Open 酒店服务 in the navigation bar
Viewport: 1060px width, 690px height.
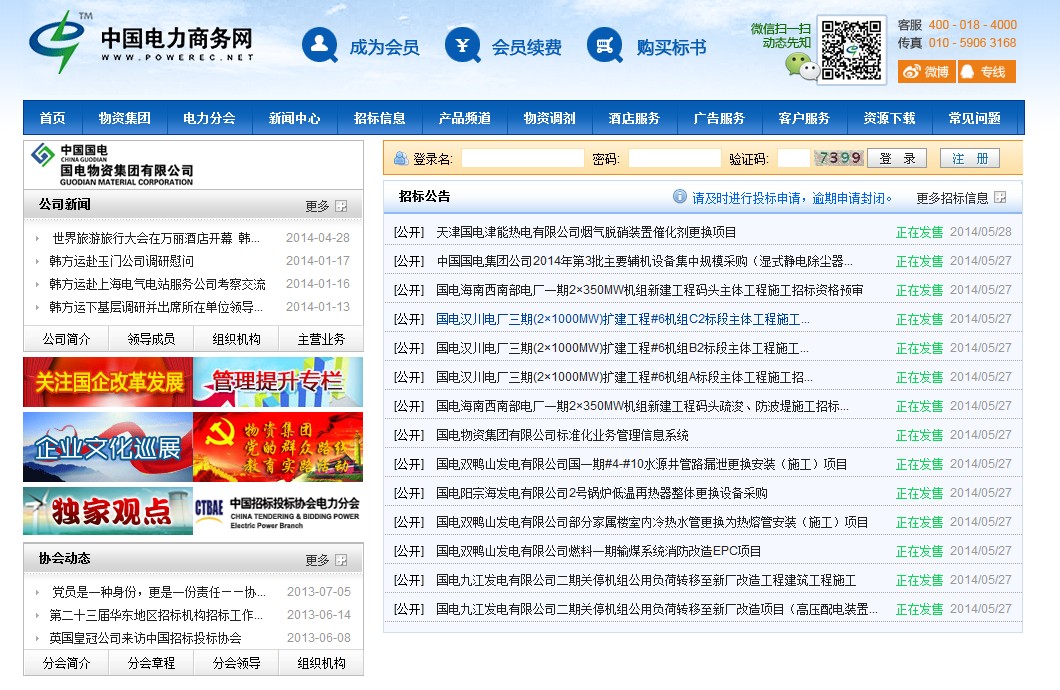[x=634, y=118]
